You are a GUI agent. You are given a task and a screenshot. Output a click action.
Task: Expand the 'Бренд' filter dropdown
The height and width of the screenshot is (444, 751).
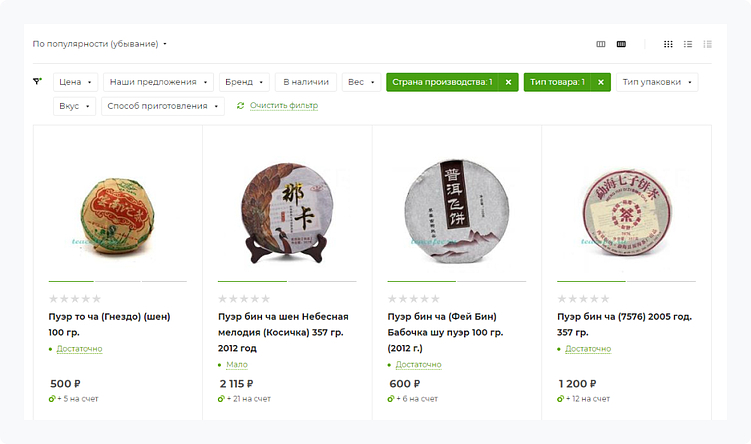(x=244, y=82)
